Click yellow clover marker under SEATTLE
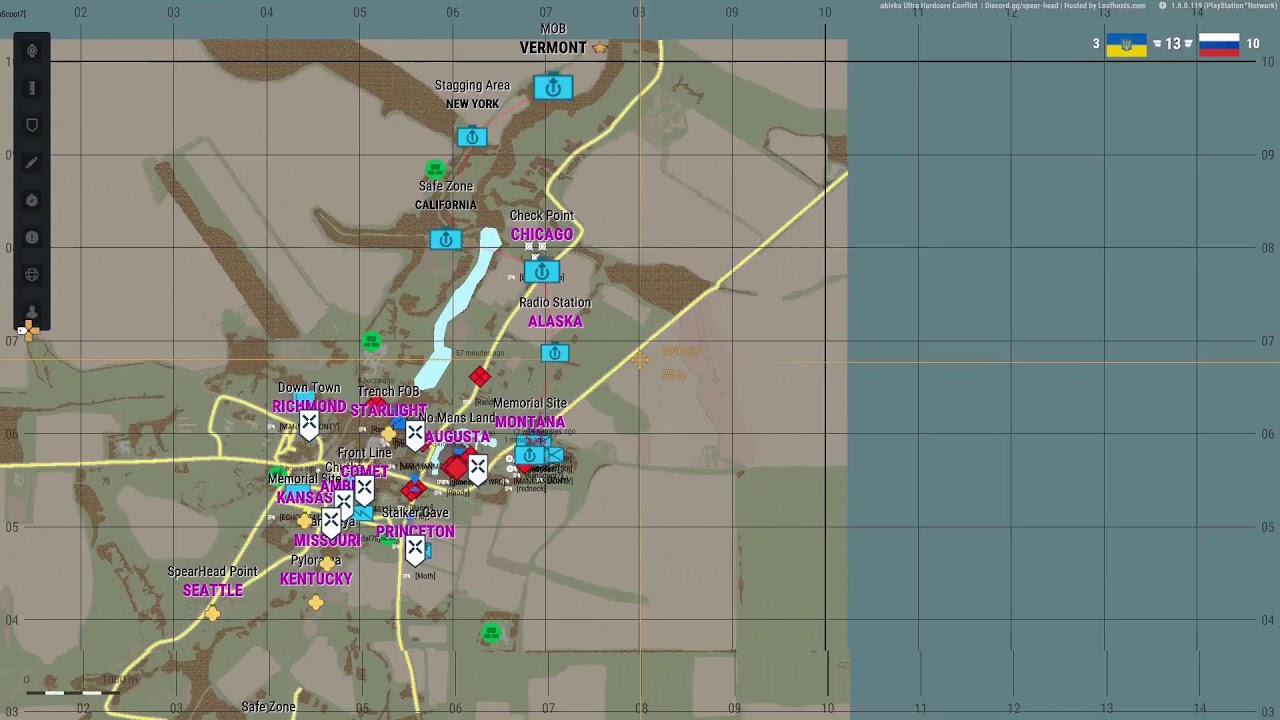This screenshot has height=720, width=1280. pos(212,613)
